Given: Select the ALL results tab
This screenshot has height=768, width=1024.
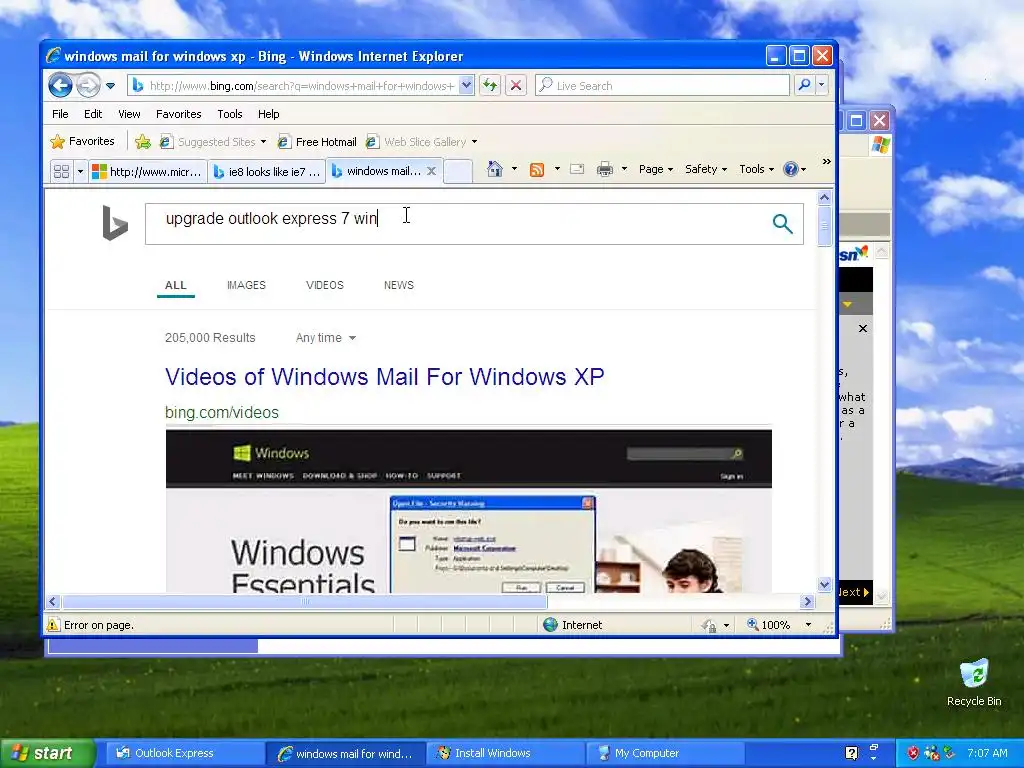Looking at the screenshot, I should [x=176, y=285].
